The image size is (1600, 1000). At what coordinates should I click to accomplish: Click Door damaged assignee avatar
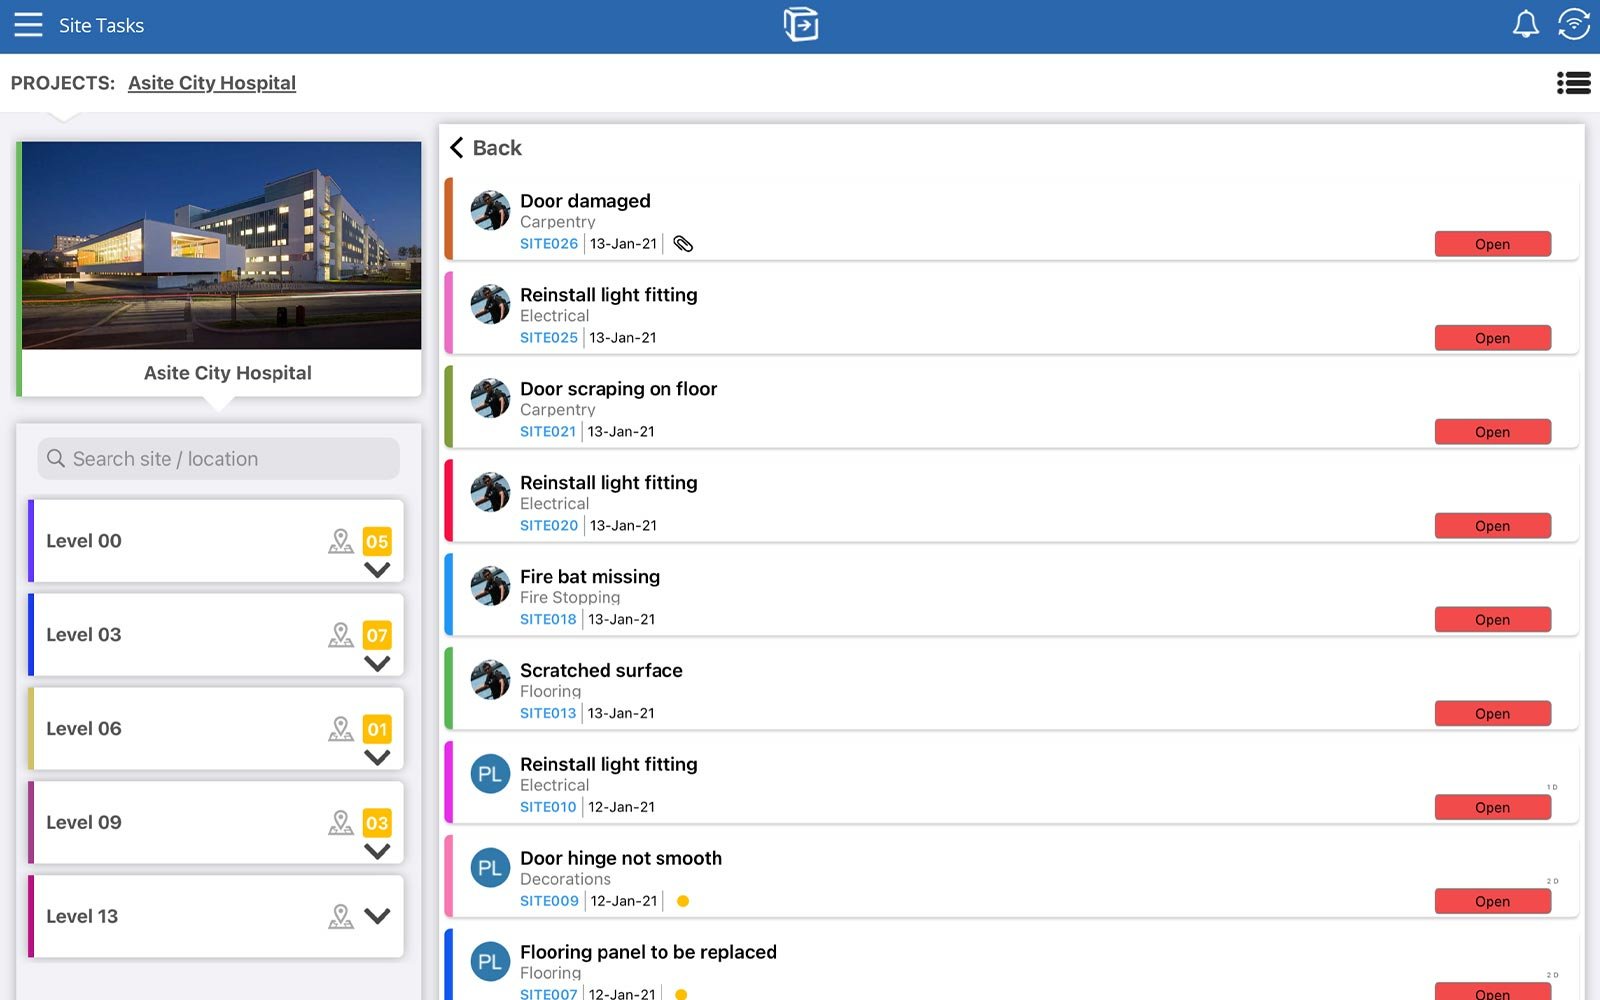click(x=490, y=211)
